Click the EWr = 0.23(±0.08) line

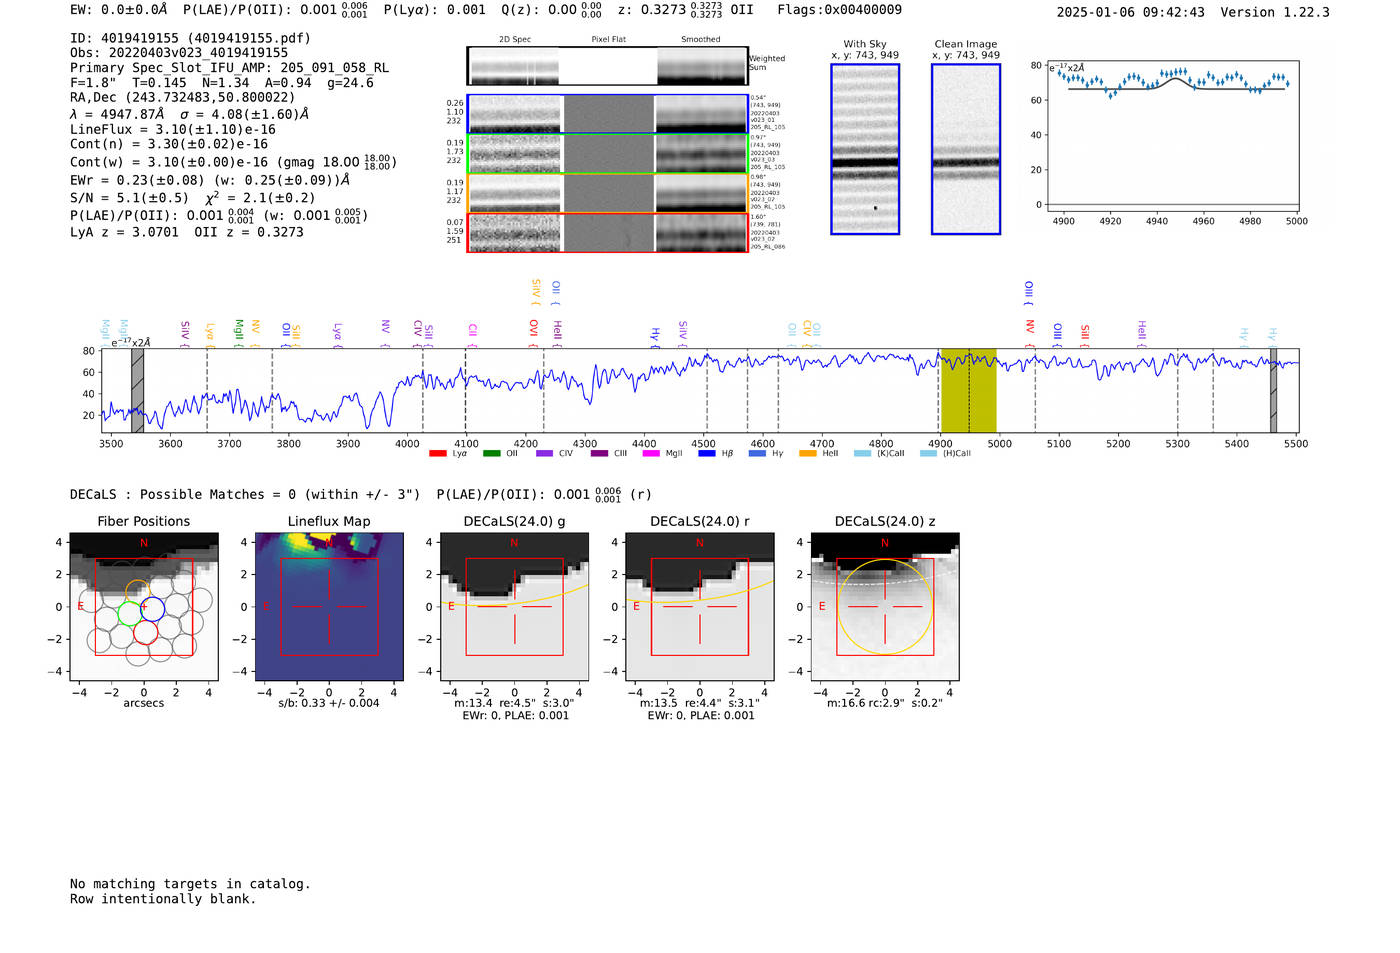pos(210,180)
